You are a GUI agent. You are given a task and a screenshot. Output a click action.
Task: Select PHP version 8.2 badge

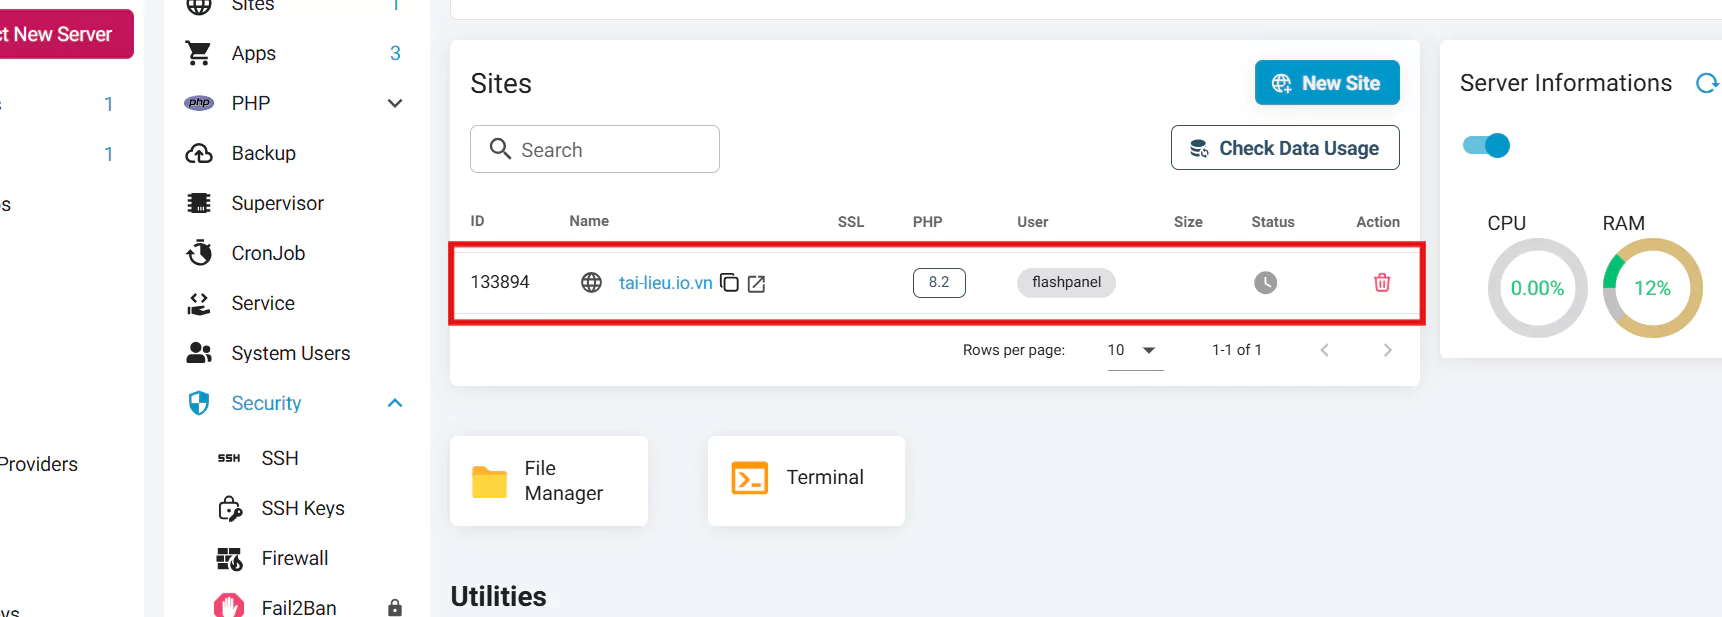tap(938, 283)
